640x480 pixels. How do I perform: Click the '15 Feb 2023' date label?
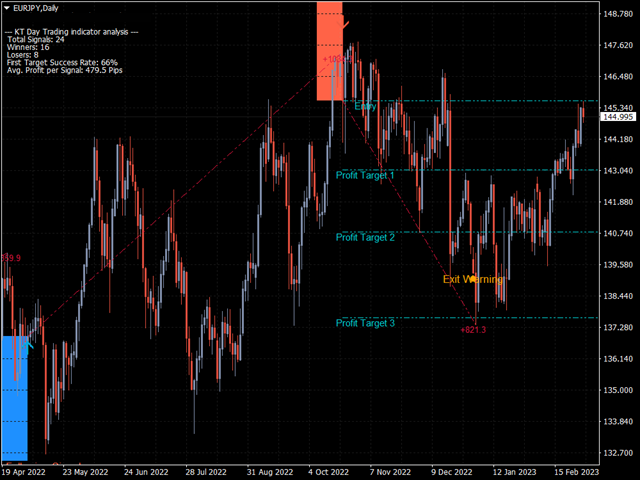click(576, 472)
